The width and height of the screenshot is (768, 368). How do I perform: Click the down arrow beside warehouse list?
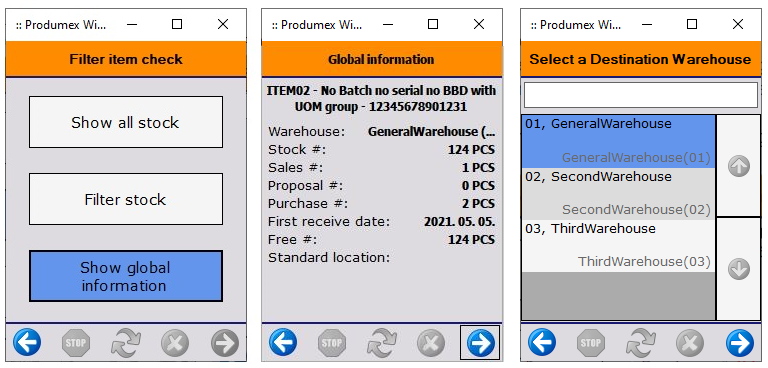pos(739,269)
